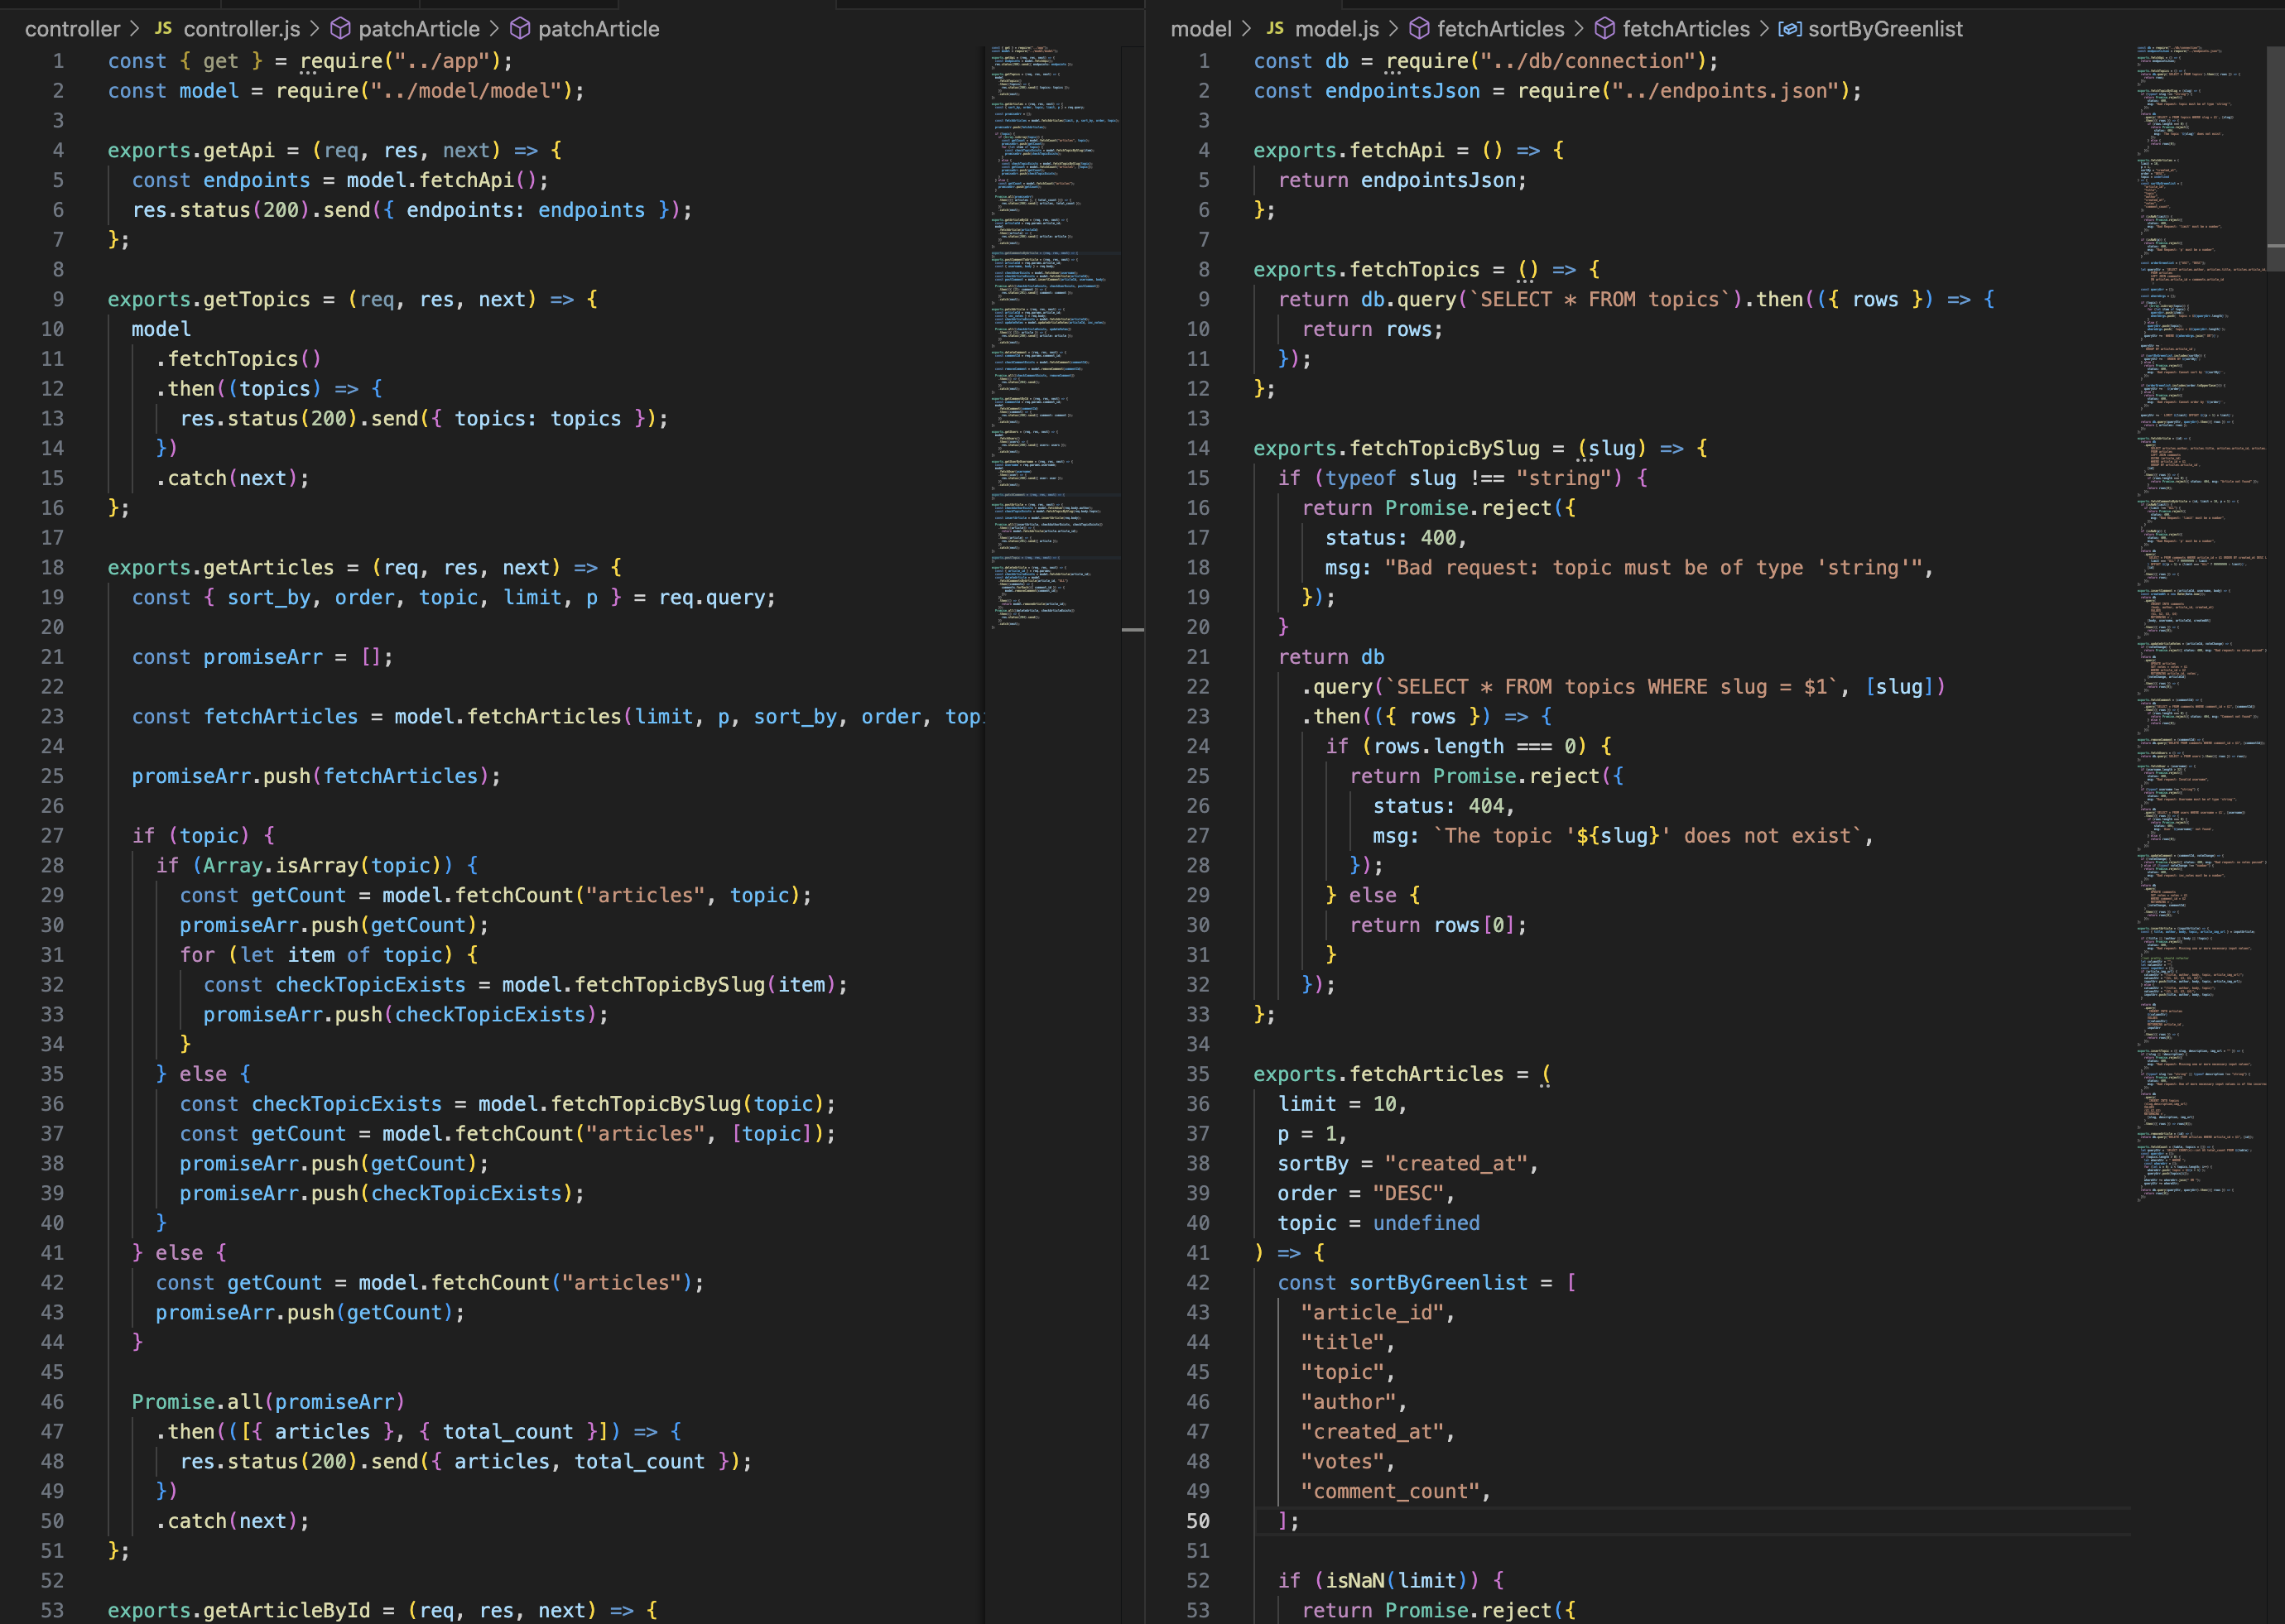Click the "comment_count" string in model.js

click(1390, 1491)
